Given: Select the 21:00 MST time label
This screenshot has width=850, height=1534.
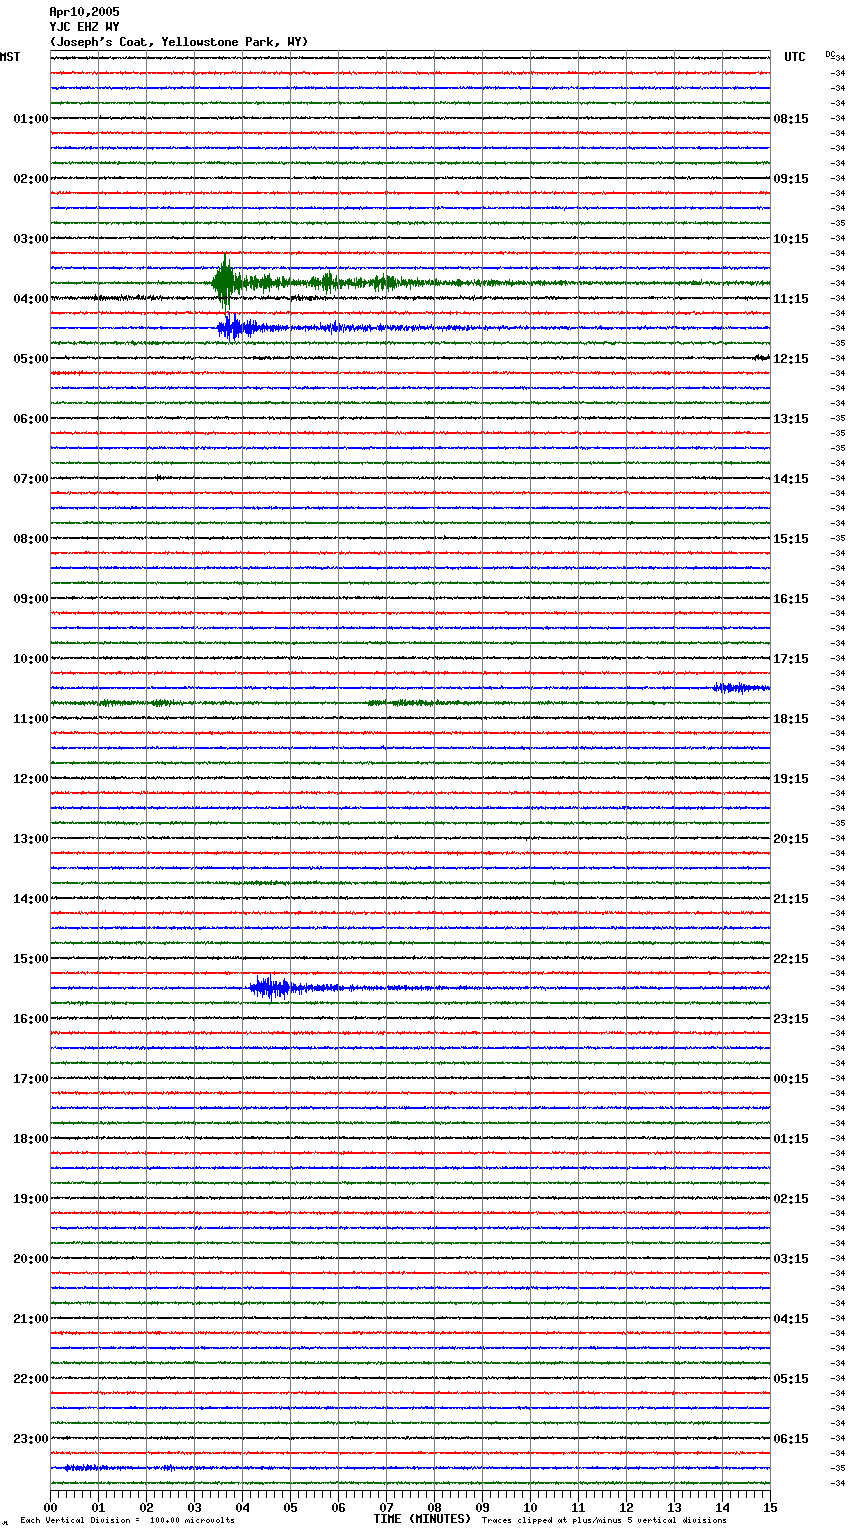Looking at the screenshot, I should (31, 1319).
